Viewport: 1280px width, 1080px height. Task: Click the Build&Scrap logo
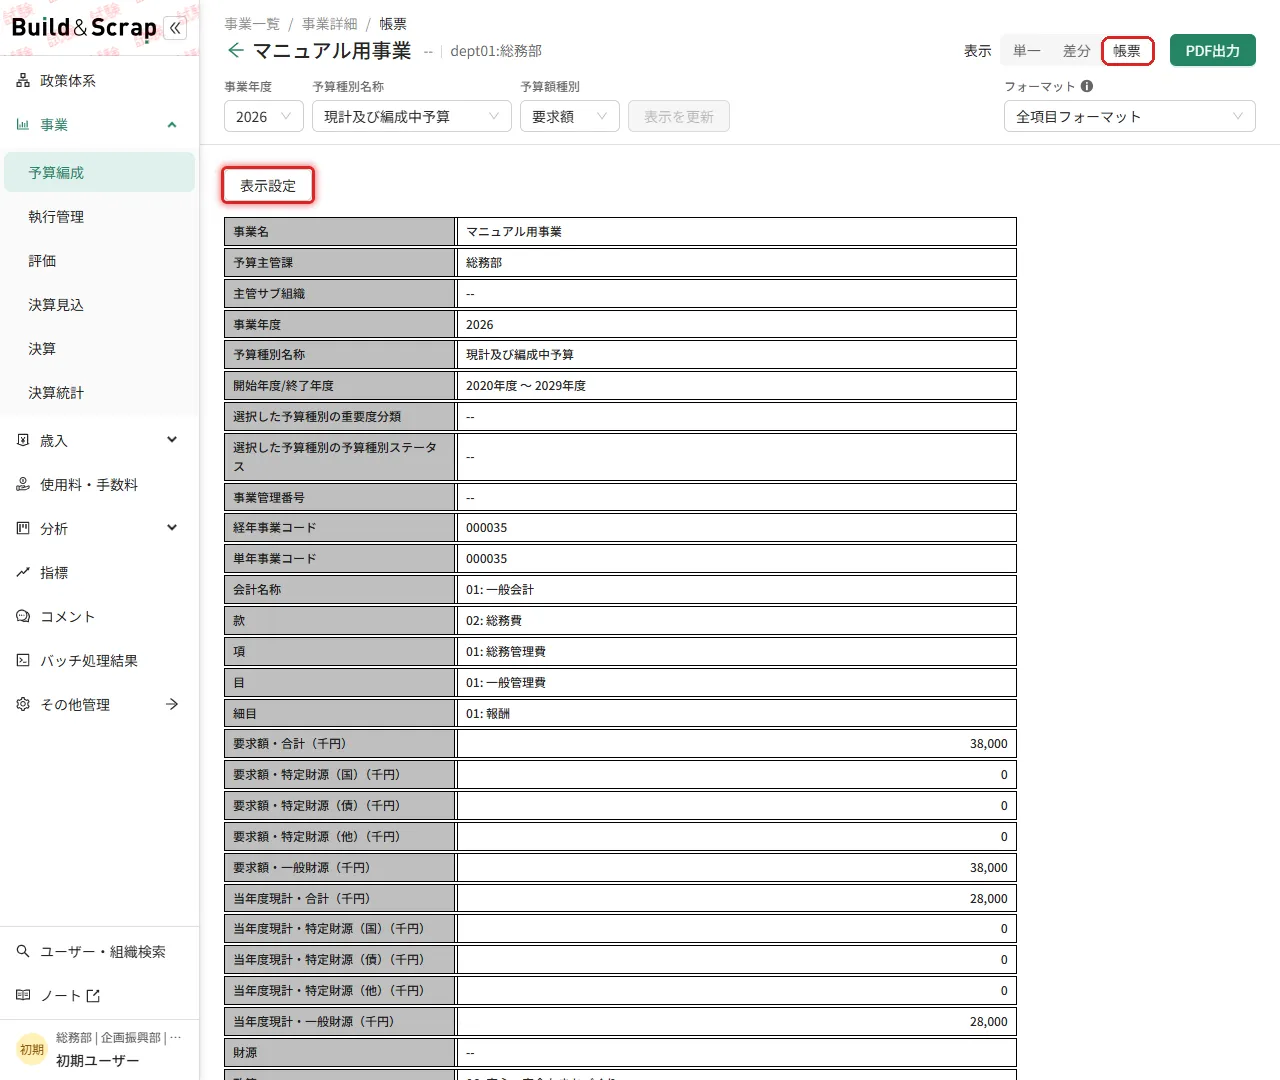coord(84,28)
